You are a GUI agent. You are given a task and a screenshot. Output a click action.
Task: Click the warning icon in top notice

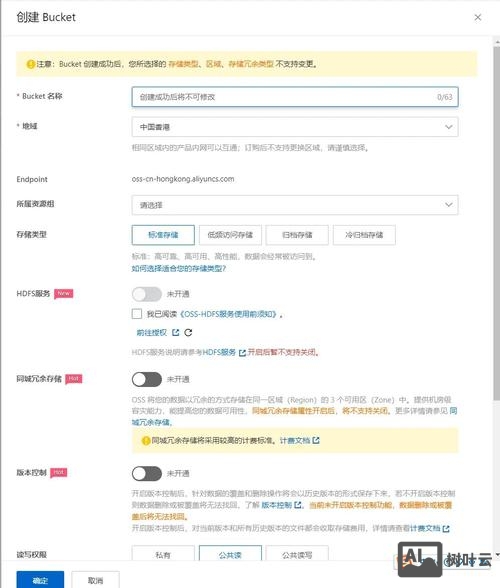pyautogui.click(x=31, y=64)
